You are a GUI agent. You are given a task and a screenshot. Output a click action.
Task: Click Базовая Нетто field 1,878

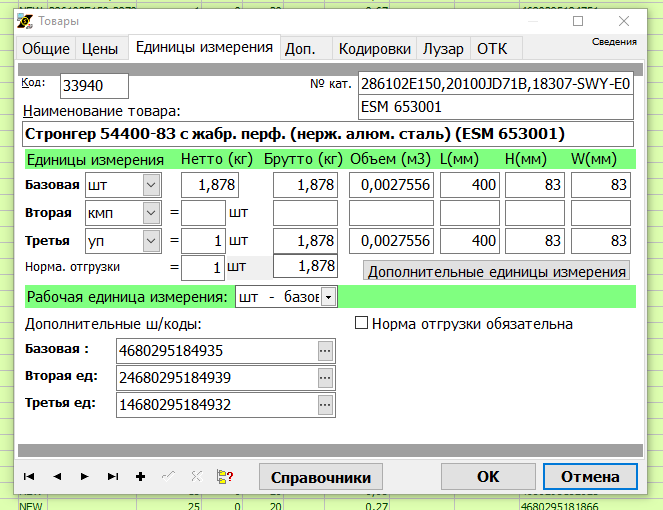pyautogui.click(x=210, y=185)
